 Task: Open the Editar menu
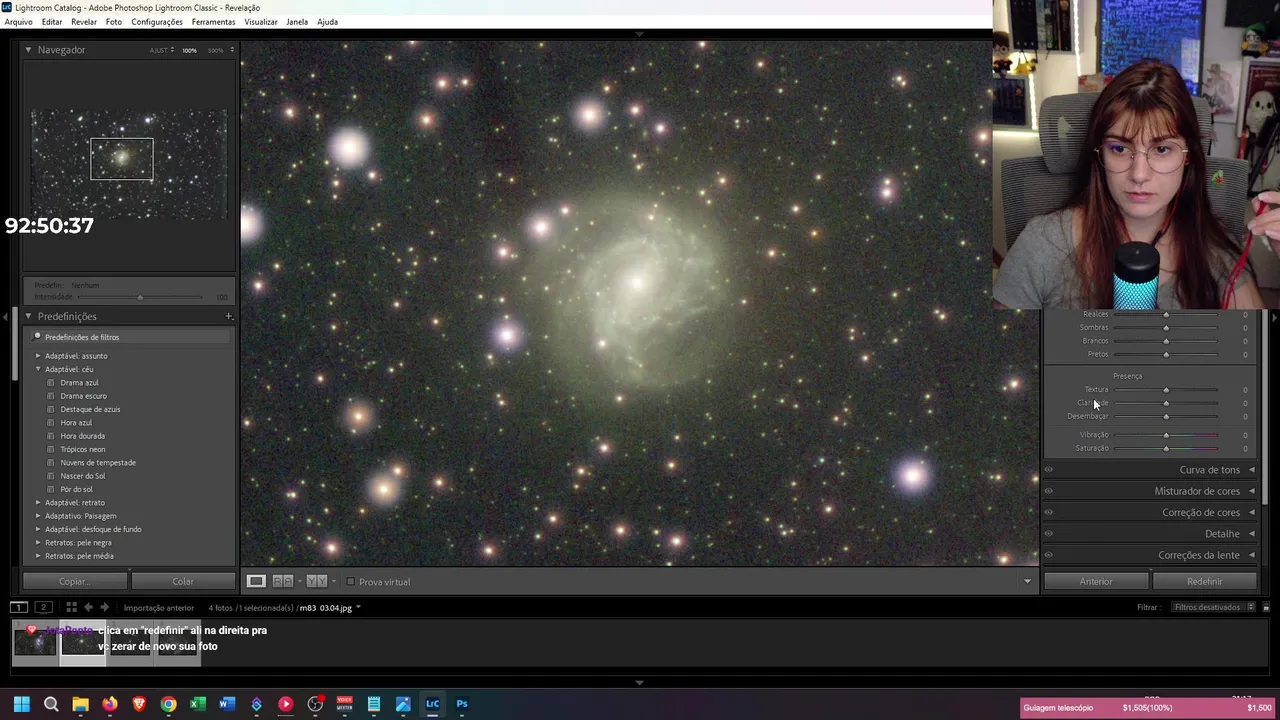[52, 22]
